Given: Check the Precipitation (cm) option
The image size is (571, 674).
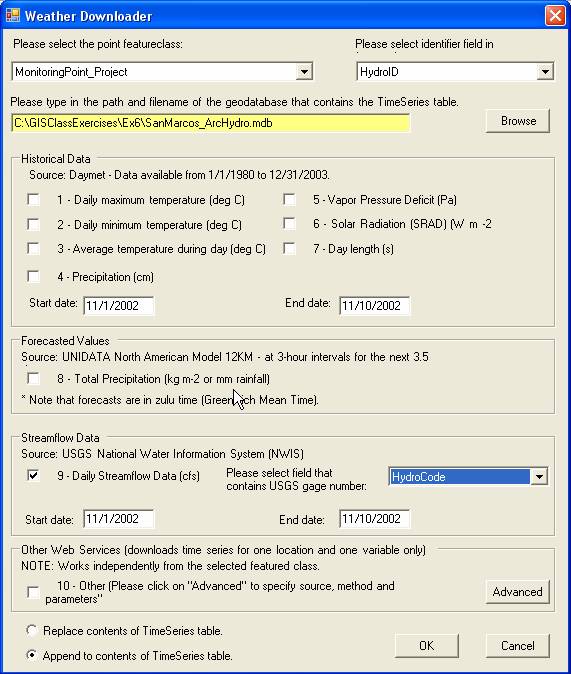Looking at the screenshot, I should [x=33, y=276].
